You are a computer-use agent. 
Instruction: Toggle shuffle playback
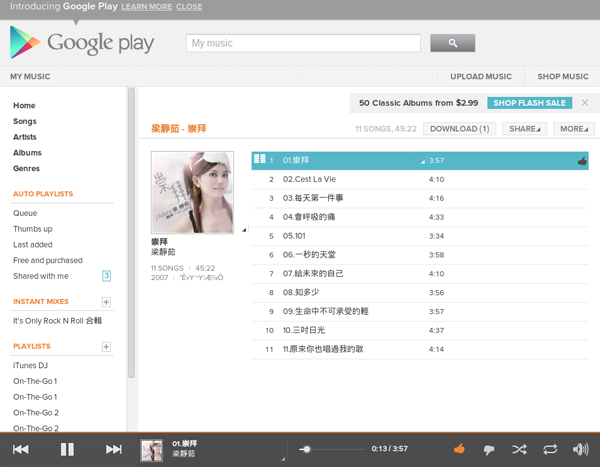point(519,449)
